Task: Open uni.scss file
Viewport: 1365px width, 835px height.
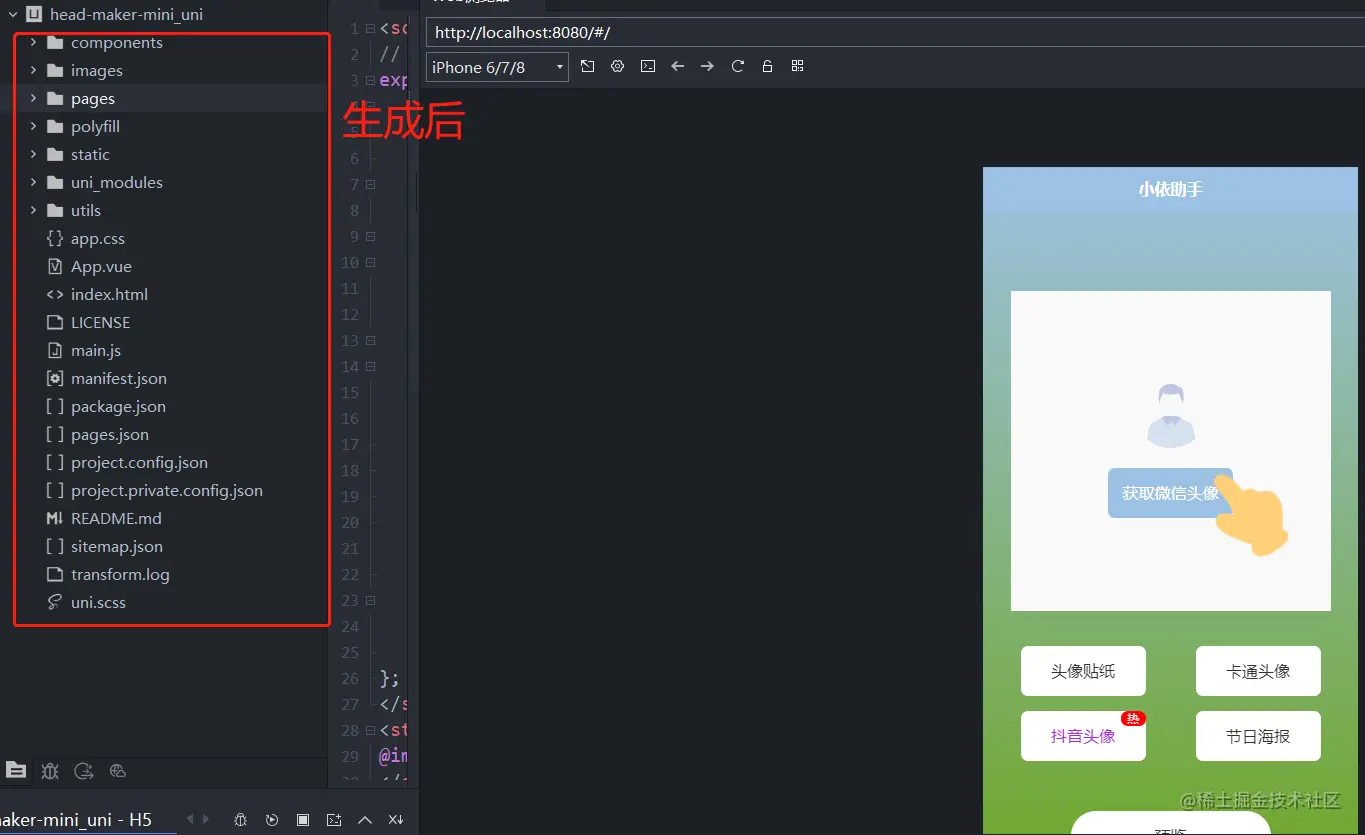Action: (x=98, y=603)
